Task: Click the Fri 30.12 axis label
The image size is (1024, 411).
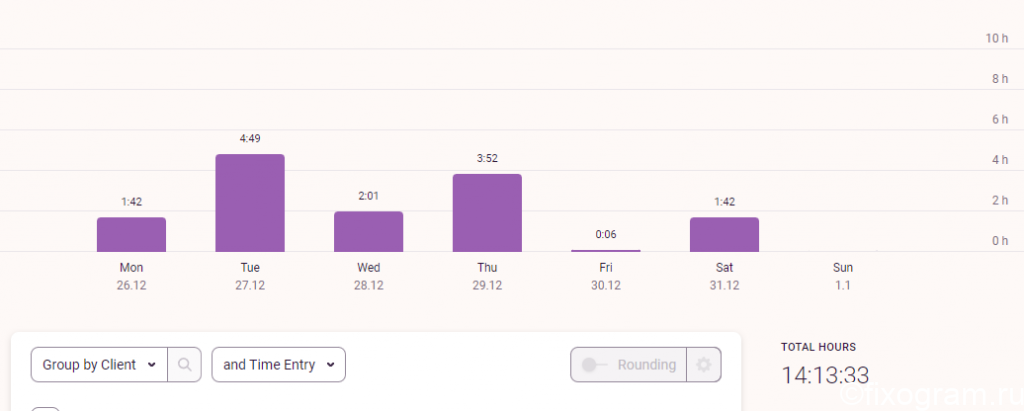Action: (606, 276)
